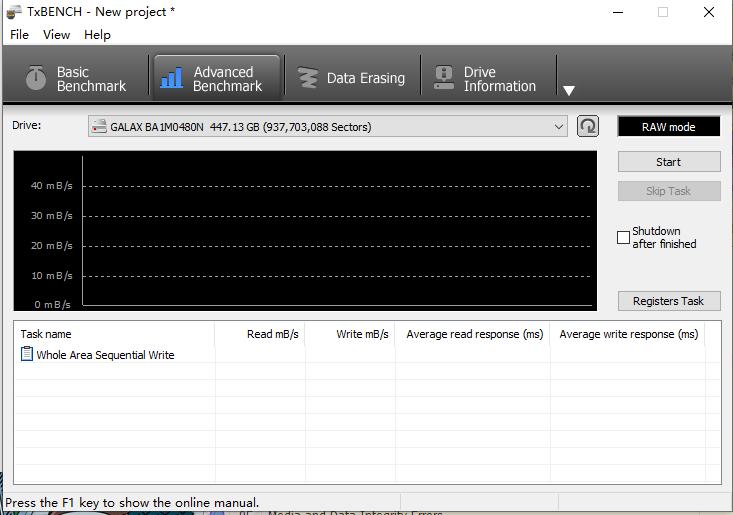Expand the toolbar overflow arrow
Screen dimensions: 733x515
(x=569, y=90)
